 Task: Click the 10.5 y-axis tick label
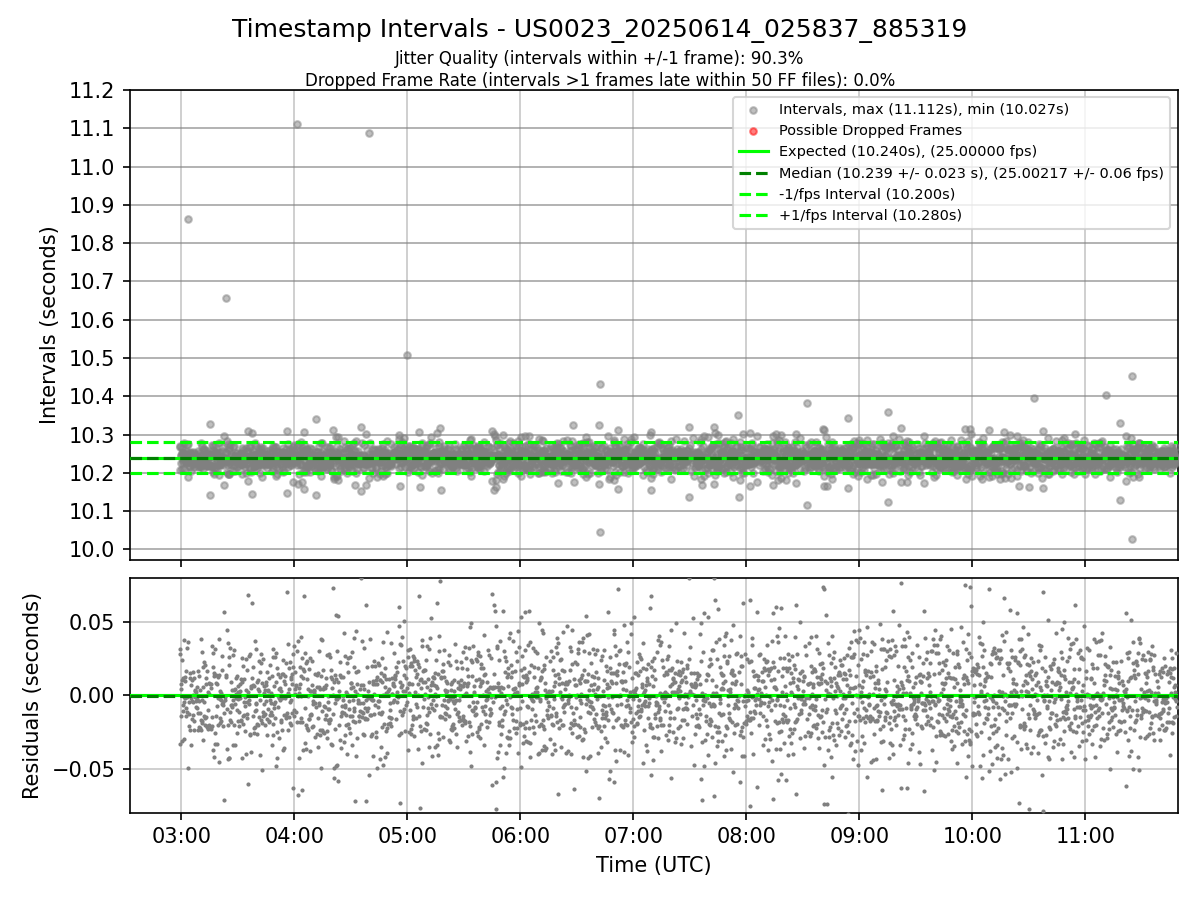pos(90,358)
